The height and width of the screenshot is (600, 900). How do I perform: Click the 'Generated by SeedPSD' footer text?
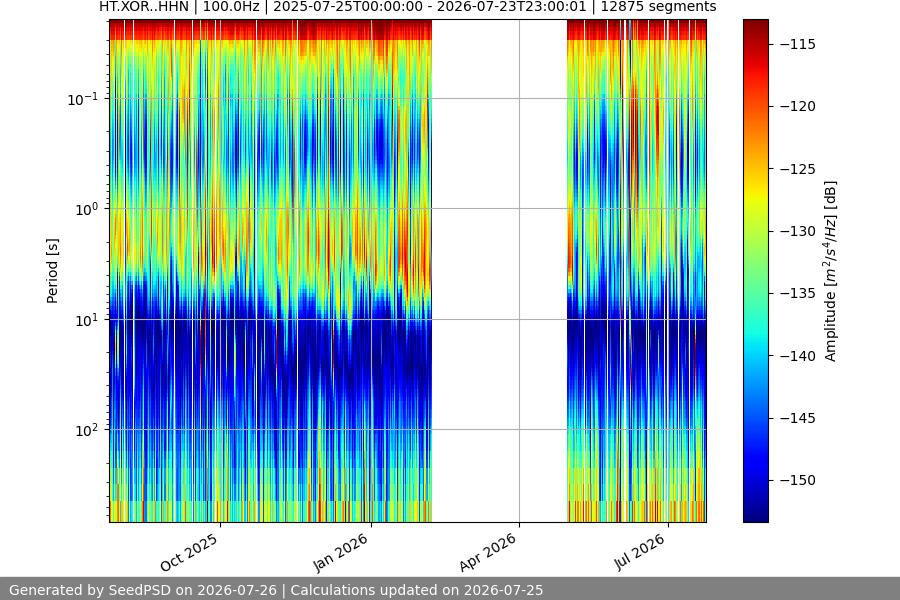click(x=276, y=590)
